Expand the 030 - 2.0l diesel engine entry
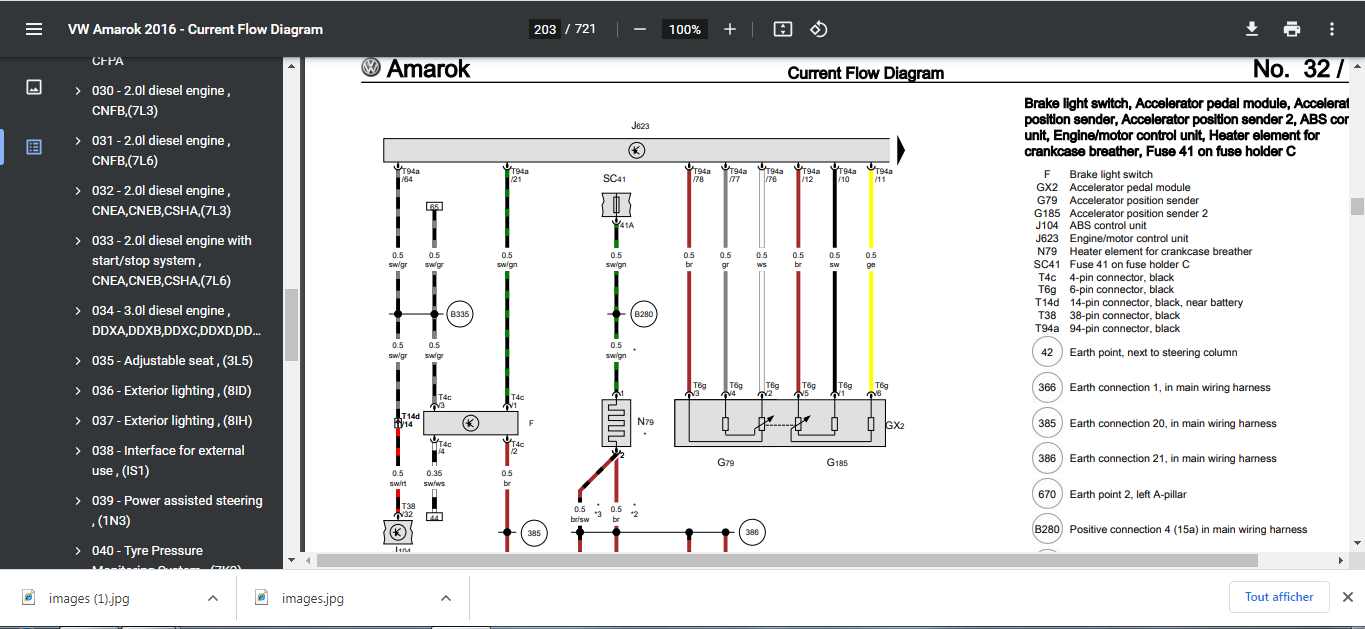 pyautogui.click(x=78, y=91)
